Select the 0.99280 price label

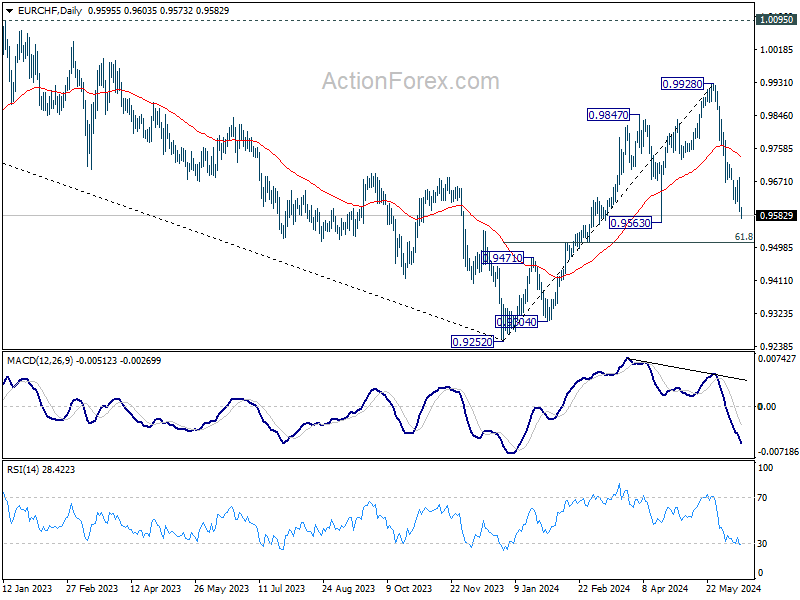coord(682,84)
